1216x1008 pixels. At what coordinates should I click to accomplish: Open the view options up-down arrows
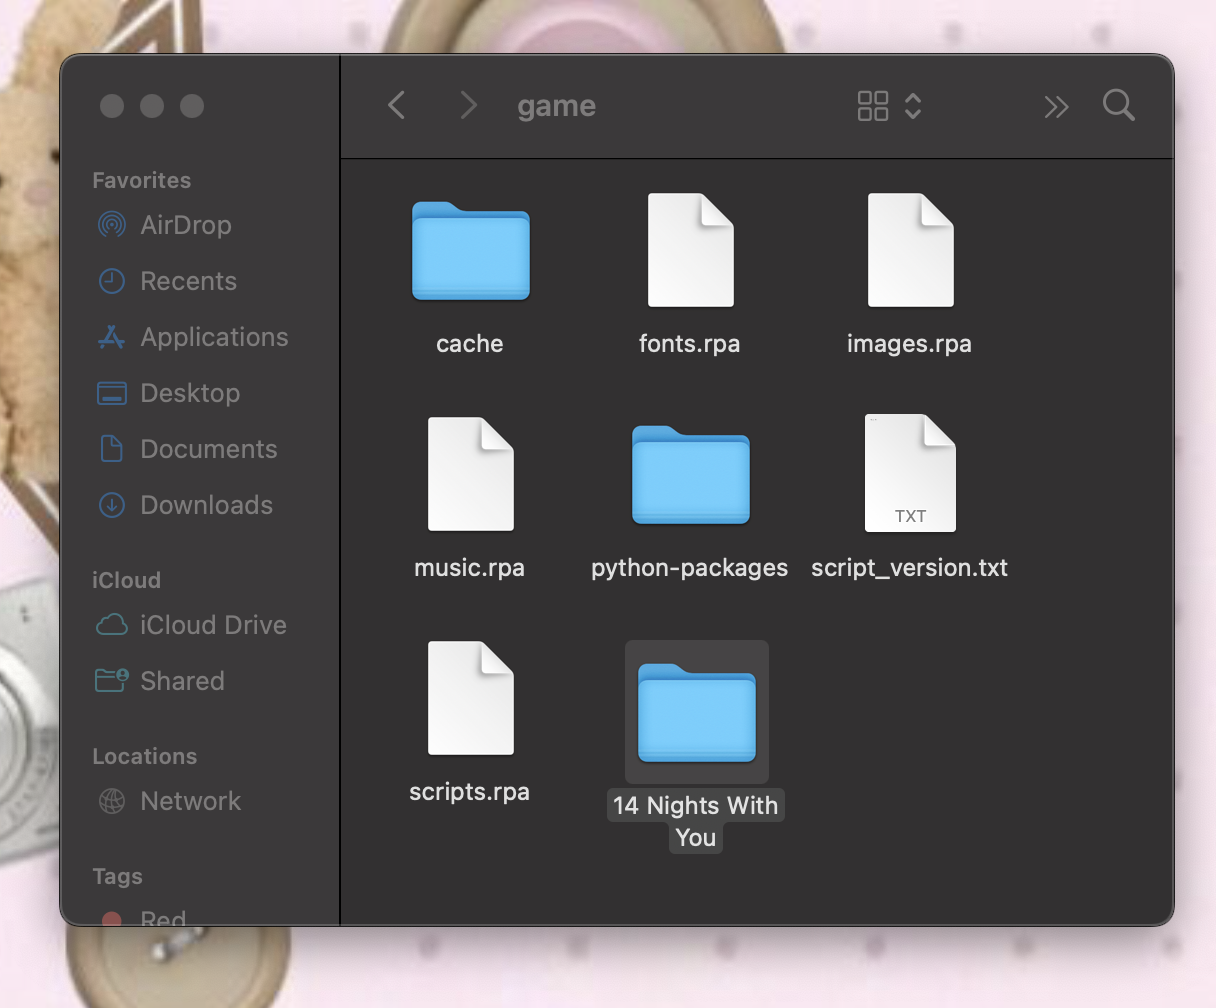click(x=913, y=106)
